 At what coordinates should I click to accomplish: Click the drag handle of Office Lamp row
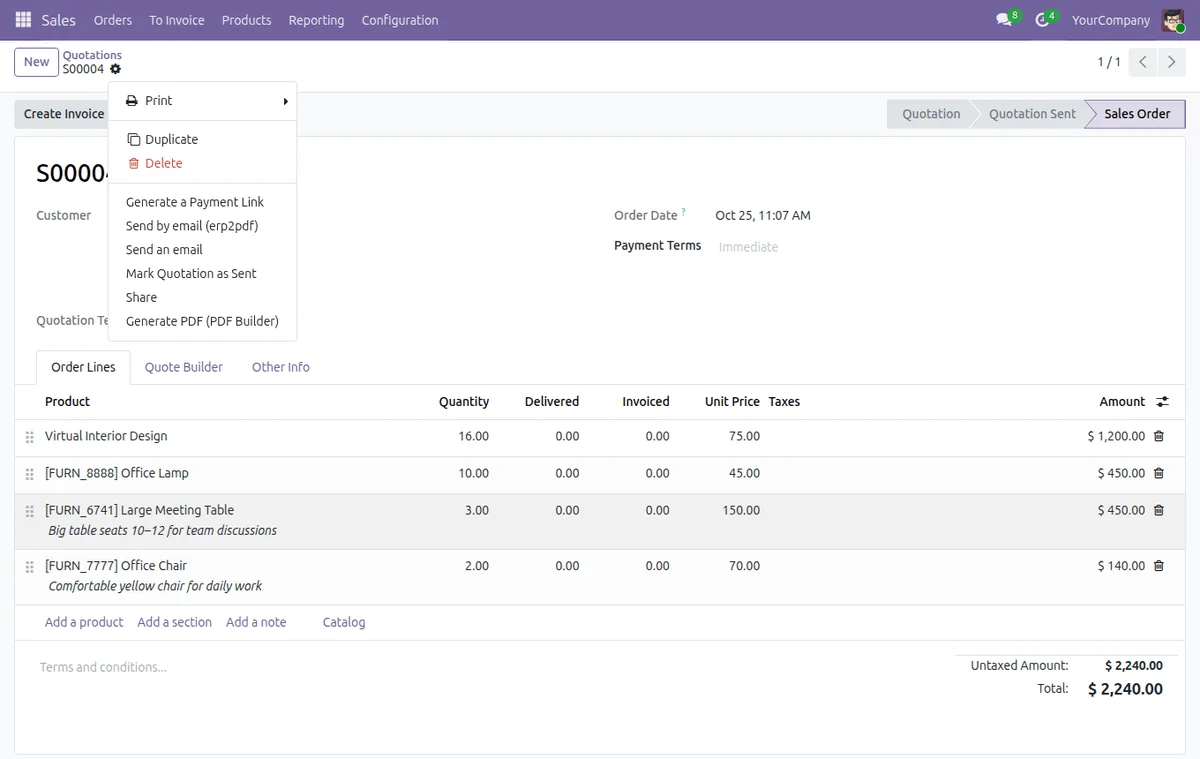(29, 474)
